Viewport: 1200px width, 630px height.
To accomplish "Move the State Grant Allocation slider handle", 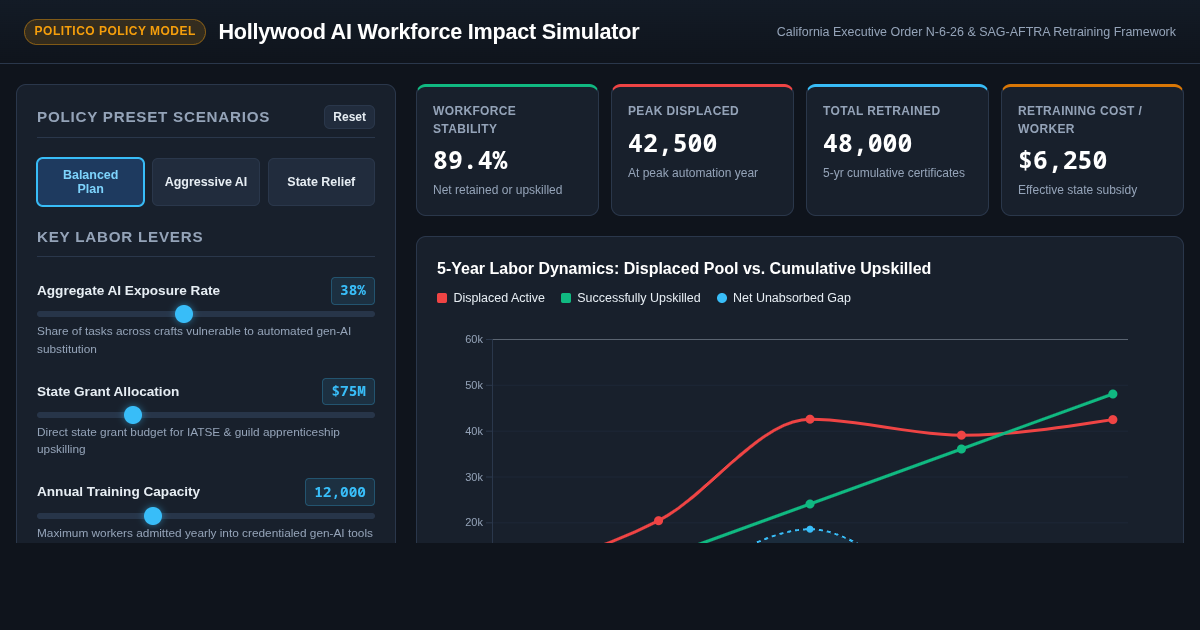I will (133, 415).
